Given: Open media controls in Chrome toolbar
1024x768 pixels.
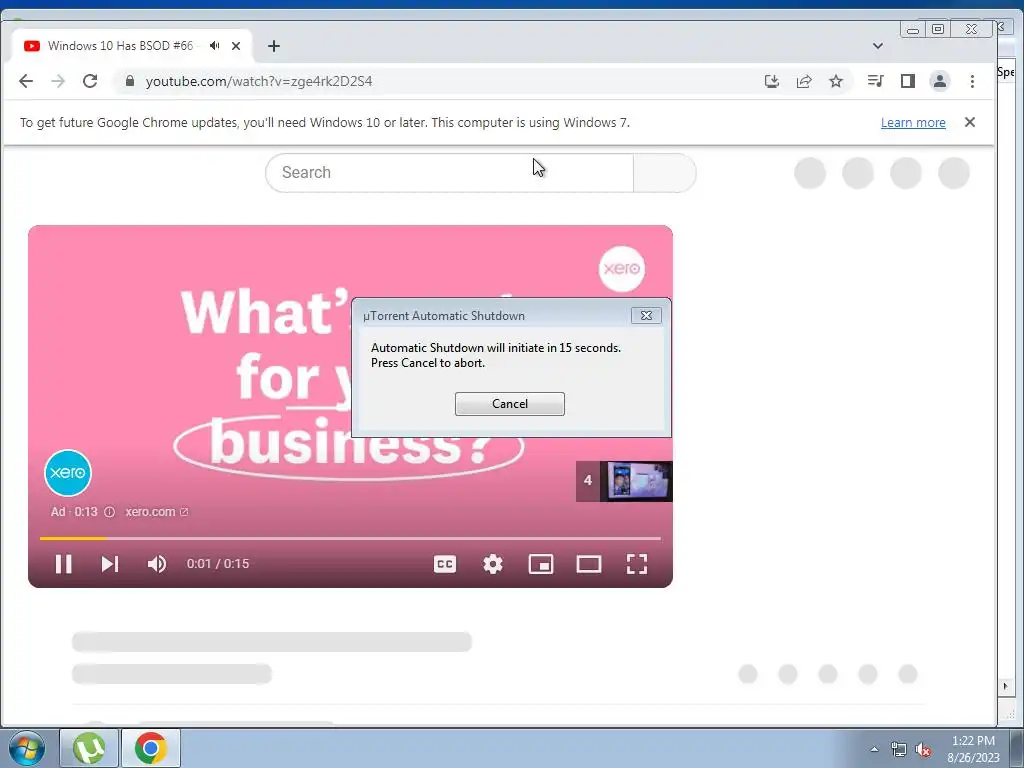Looking at the screenshot, I should click(x=875, y=81).
